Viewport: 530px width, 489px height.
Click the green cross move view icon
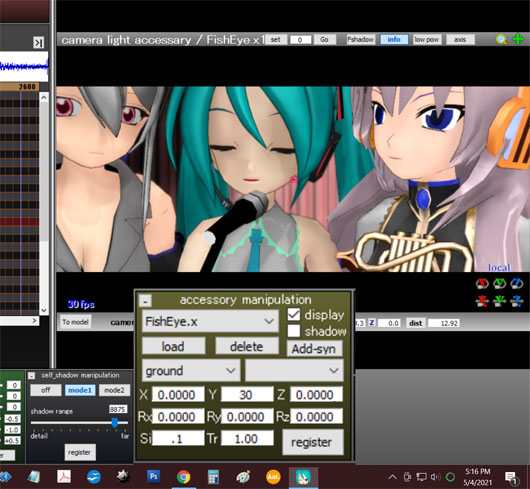point(518,39)
